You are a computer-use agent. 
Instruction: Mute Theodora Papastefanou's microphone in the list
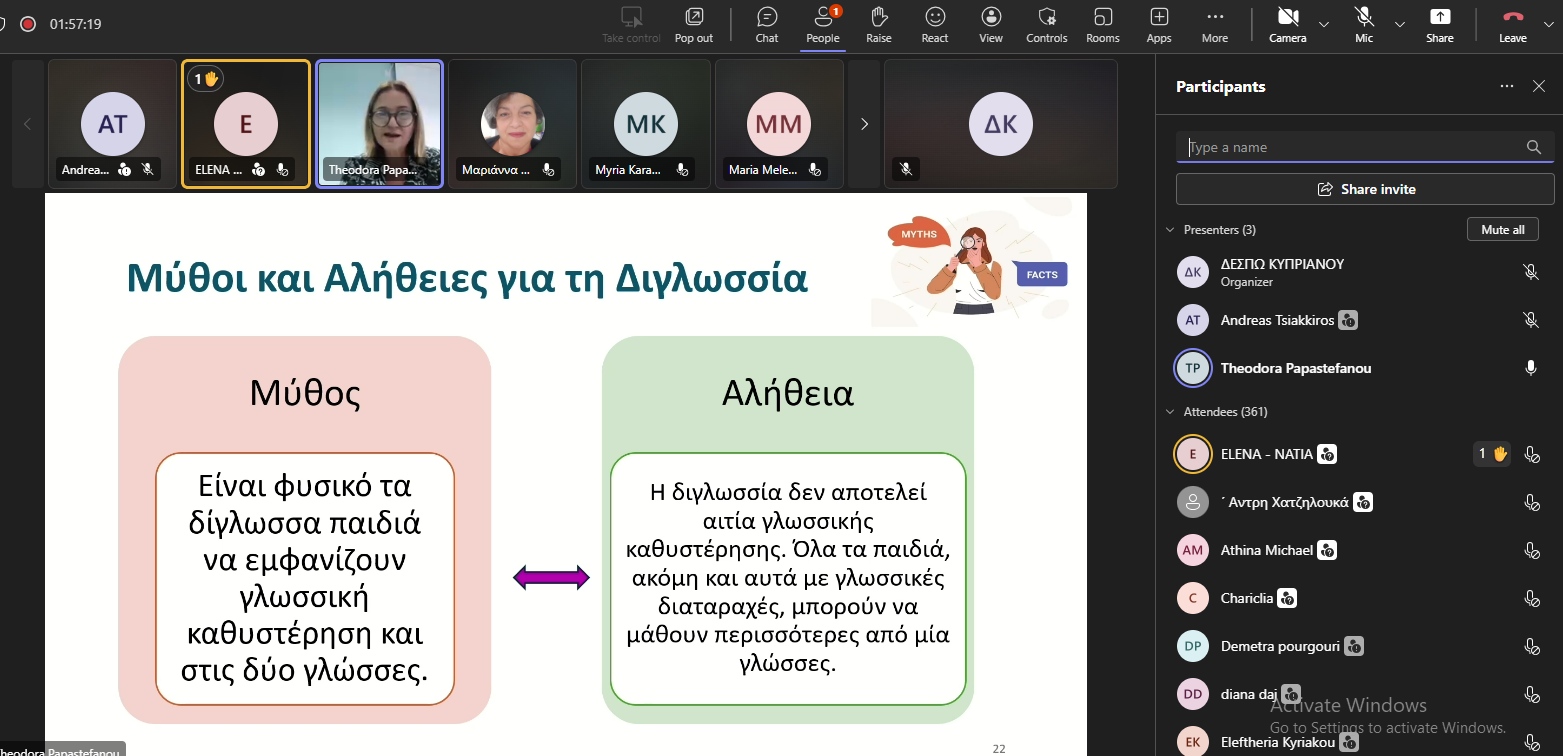[1530, 368]
